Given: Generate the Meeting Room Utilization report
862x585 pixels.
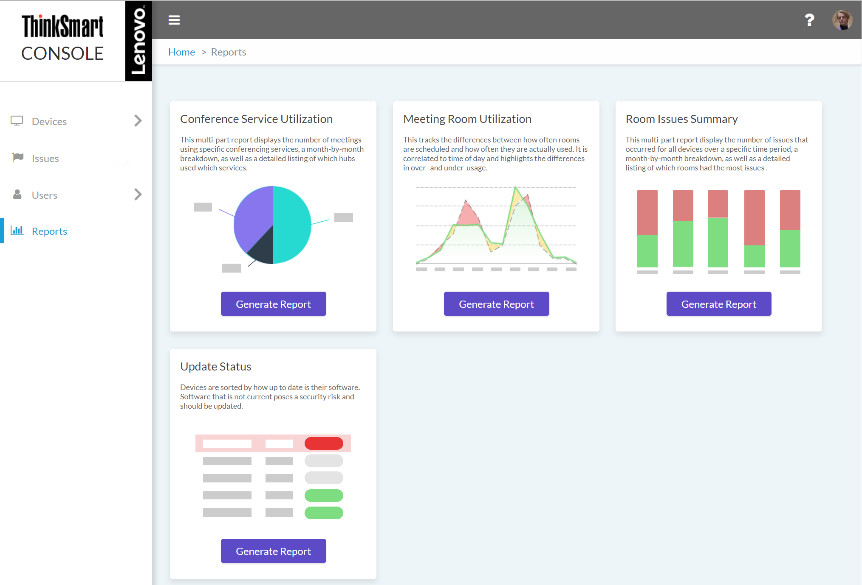Looking at the screenshot, I should tap(496, 304).
